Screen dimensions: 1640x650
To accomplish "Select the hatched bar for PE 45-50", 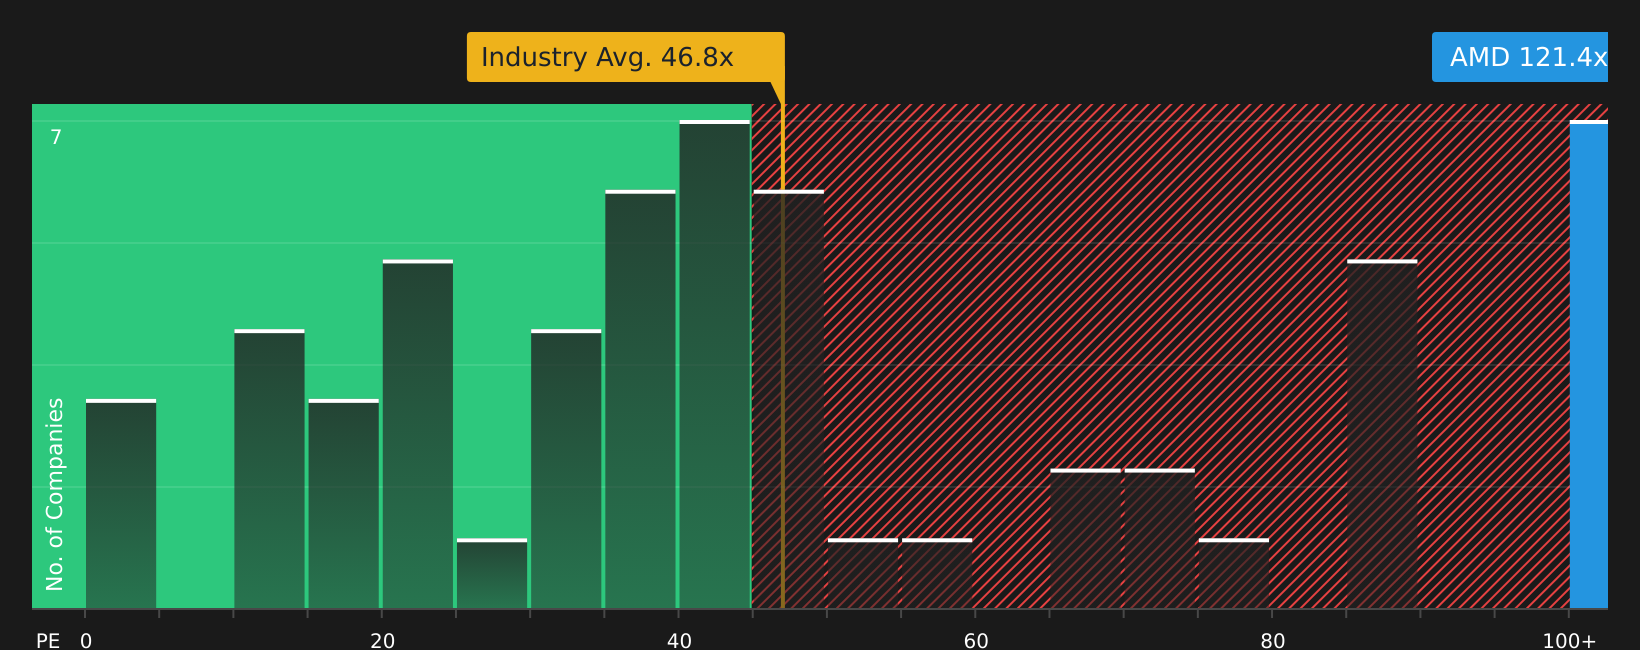I will (x=789, y=399).
